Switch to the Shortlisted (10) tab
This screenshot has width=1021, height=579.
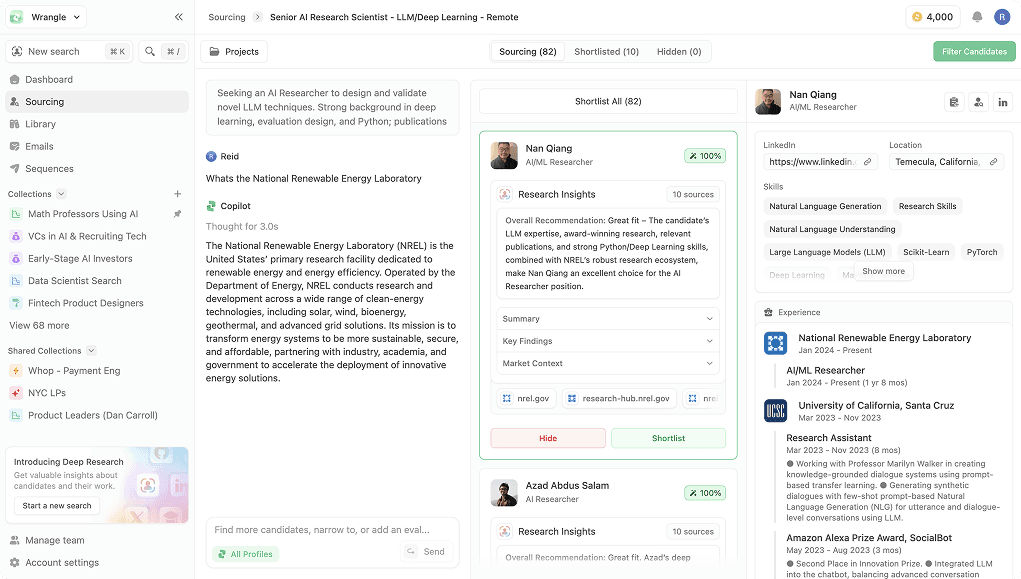[606, 51]
